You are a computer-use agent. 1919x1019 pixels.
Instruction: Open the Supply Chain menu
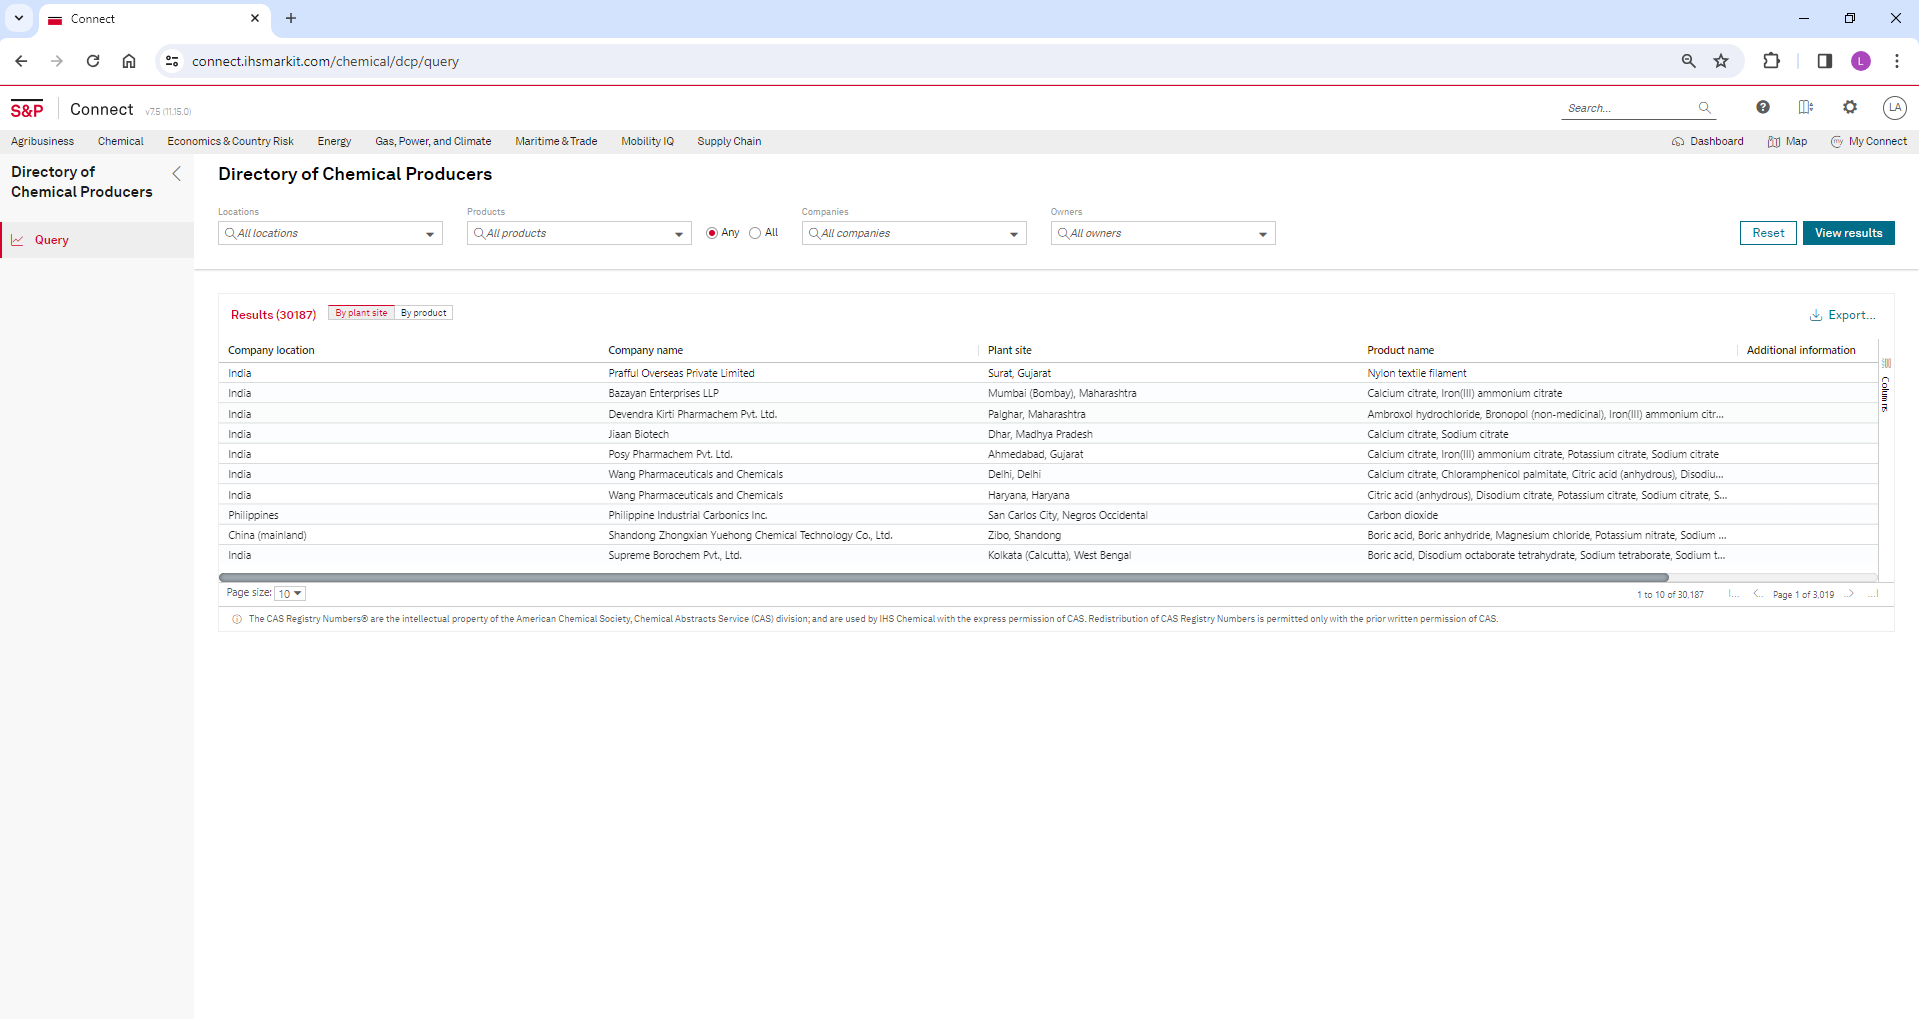tap(729, 142)
